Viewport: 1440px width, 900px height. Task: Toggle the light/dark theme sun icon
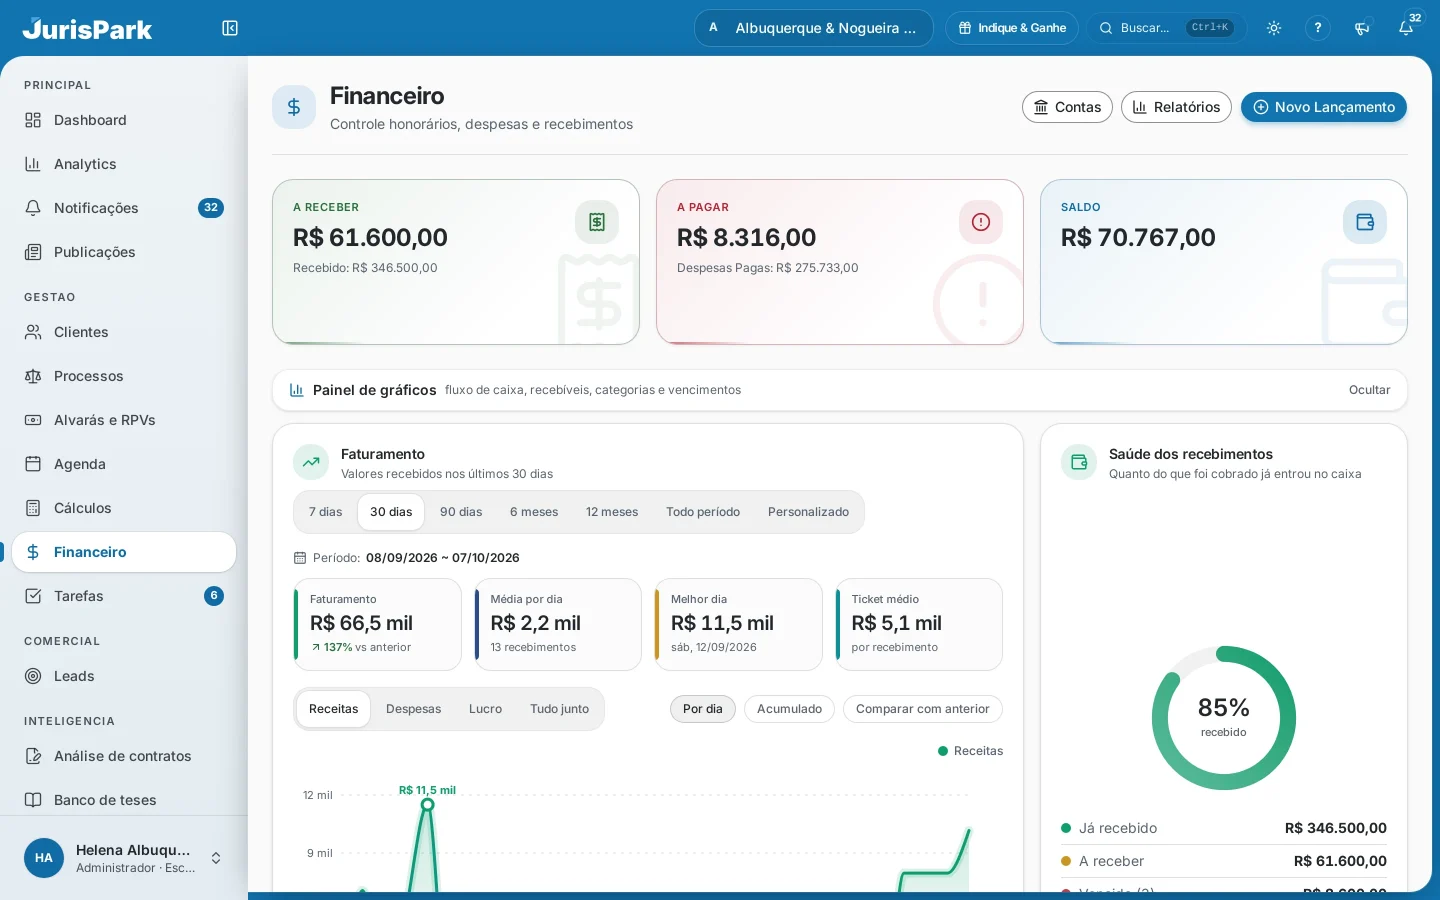click(1274, 28)
